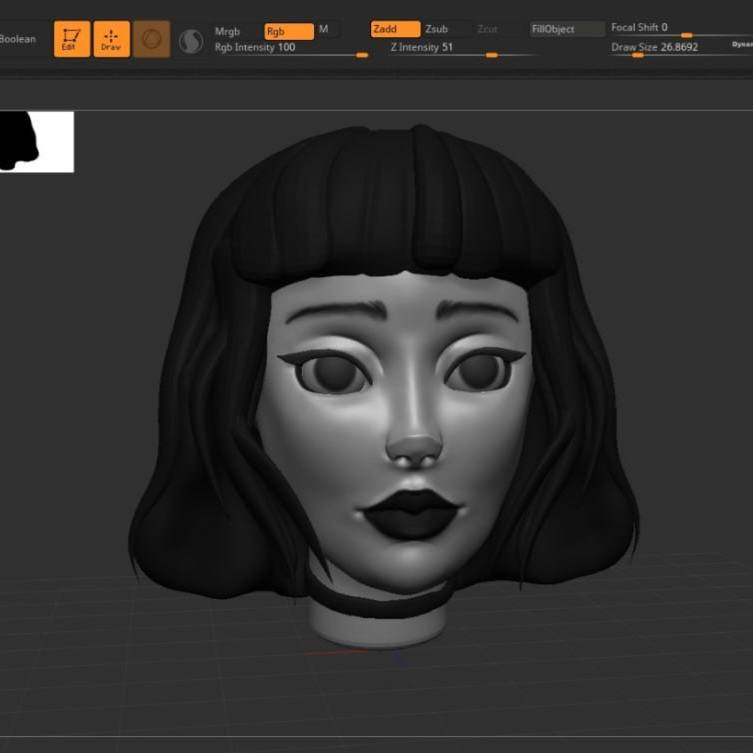Toggle the Rgb paint mode
The height and width of the screenshot is (753, 753).
tap(289, 31)
